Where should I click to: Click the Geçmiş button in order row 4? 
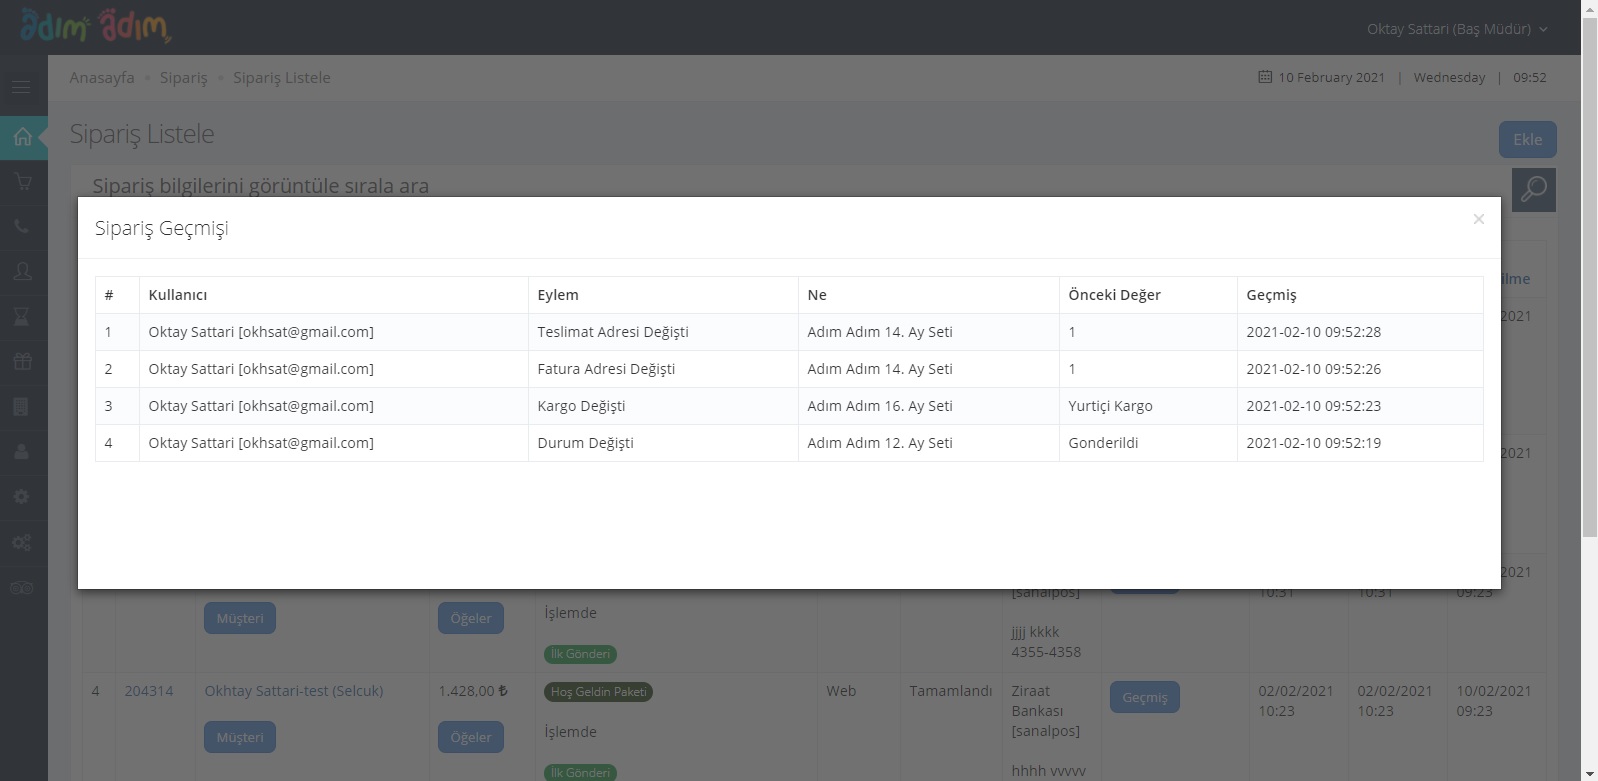click(1144, 697)
